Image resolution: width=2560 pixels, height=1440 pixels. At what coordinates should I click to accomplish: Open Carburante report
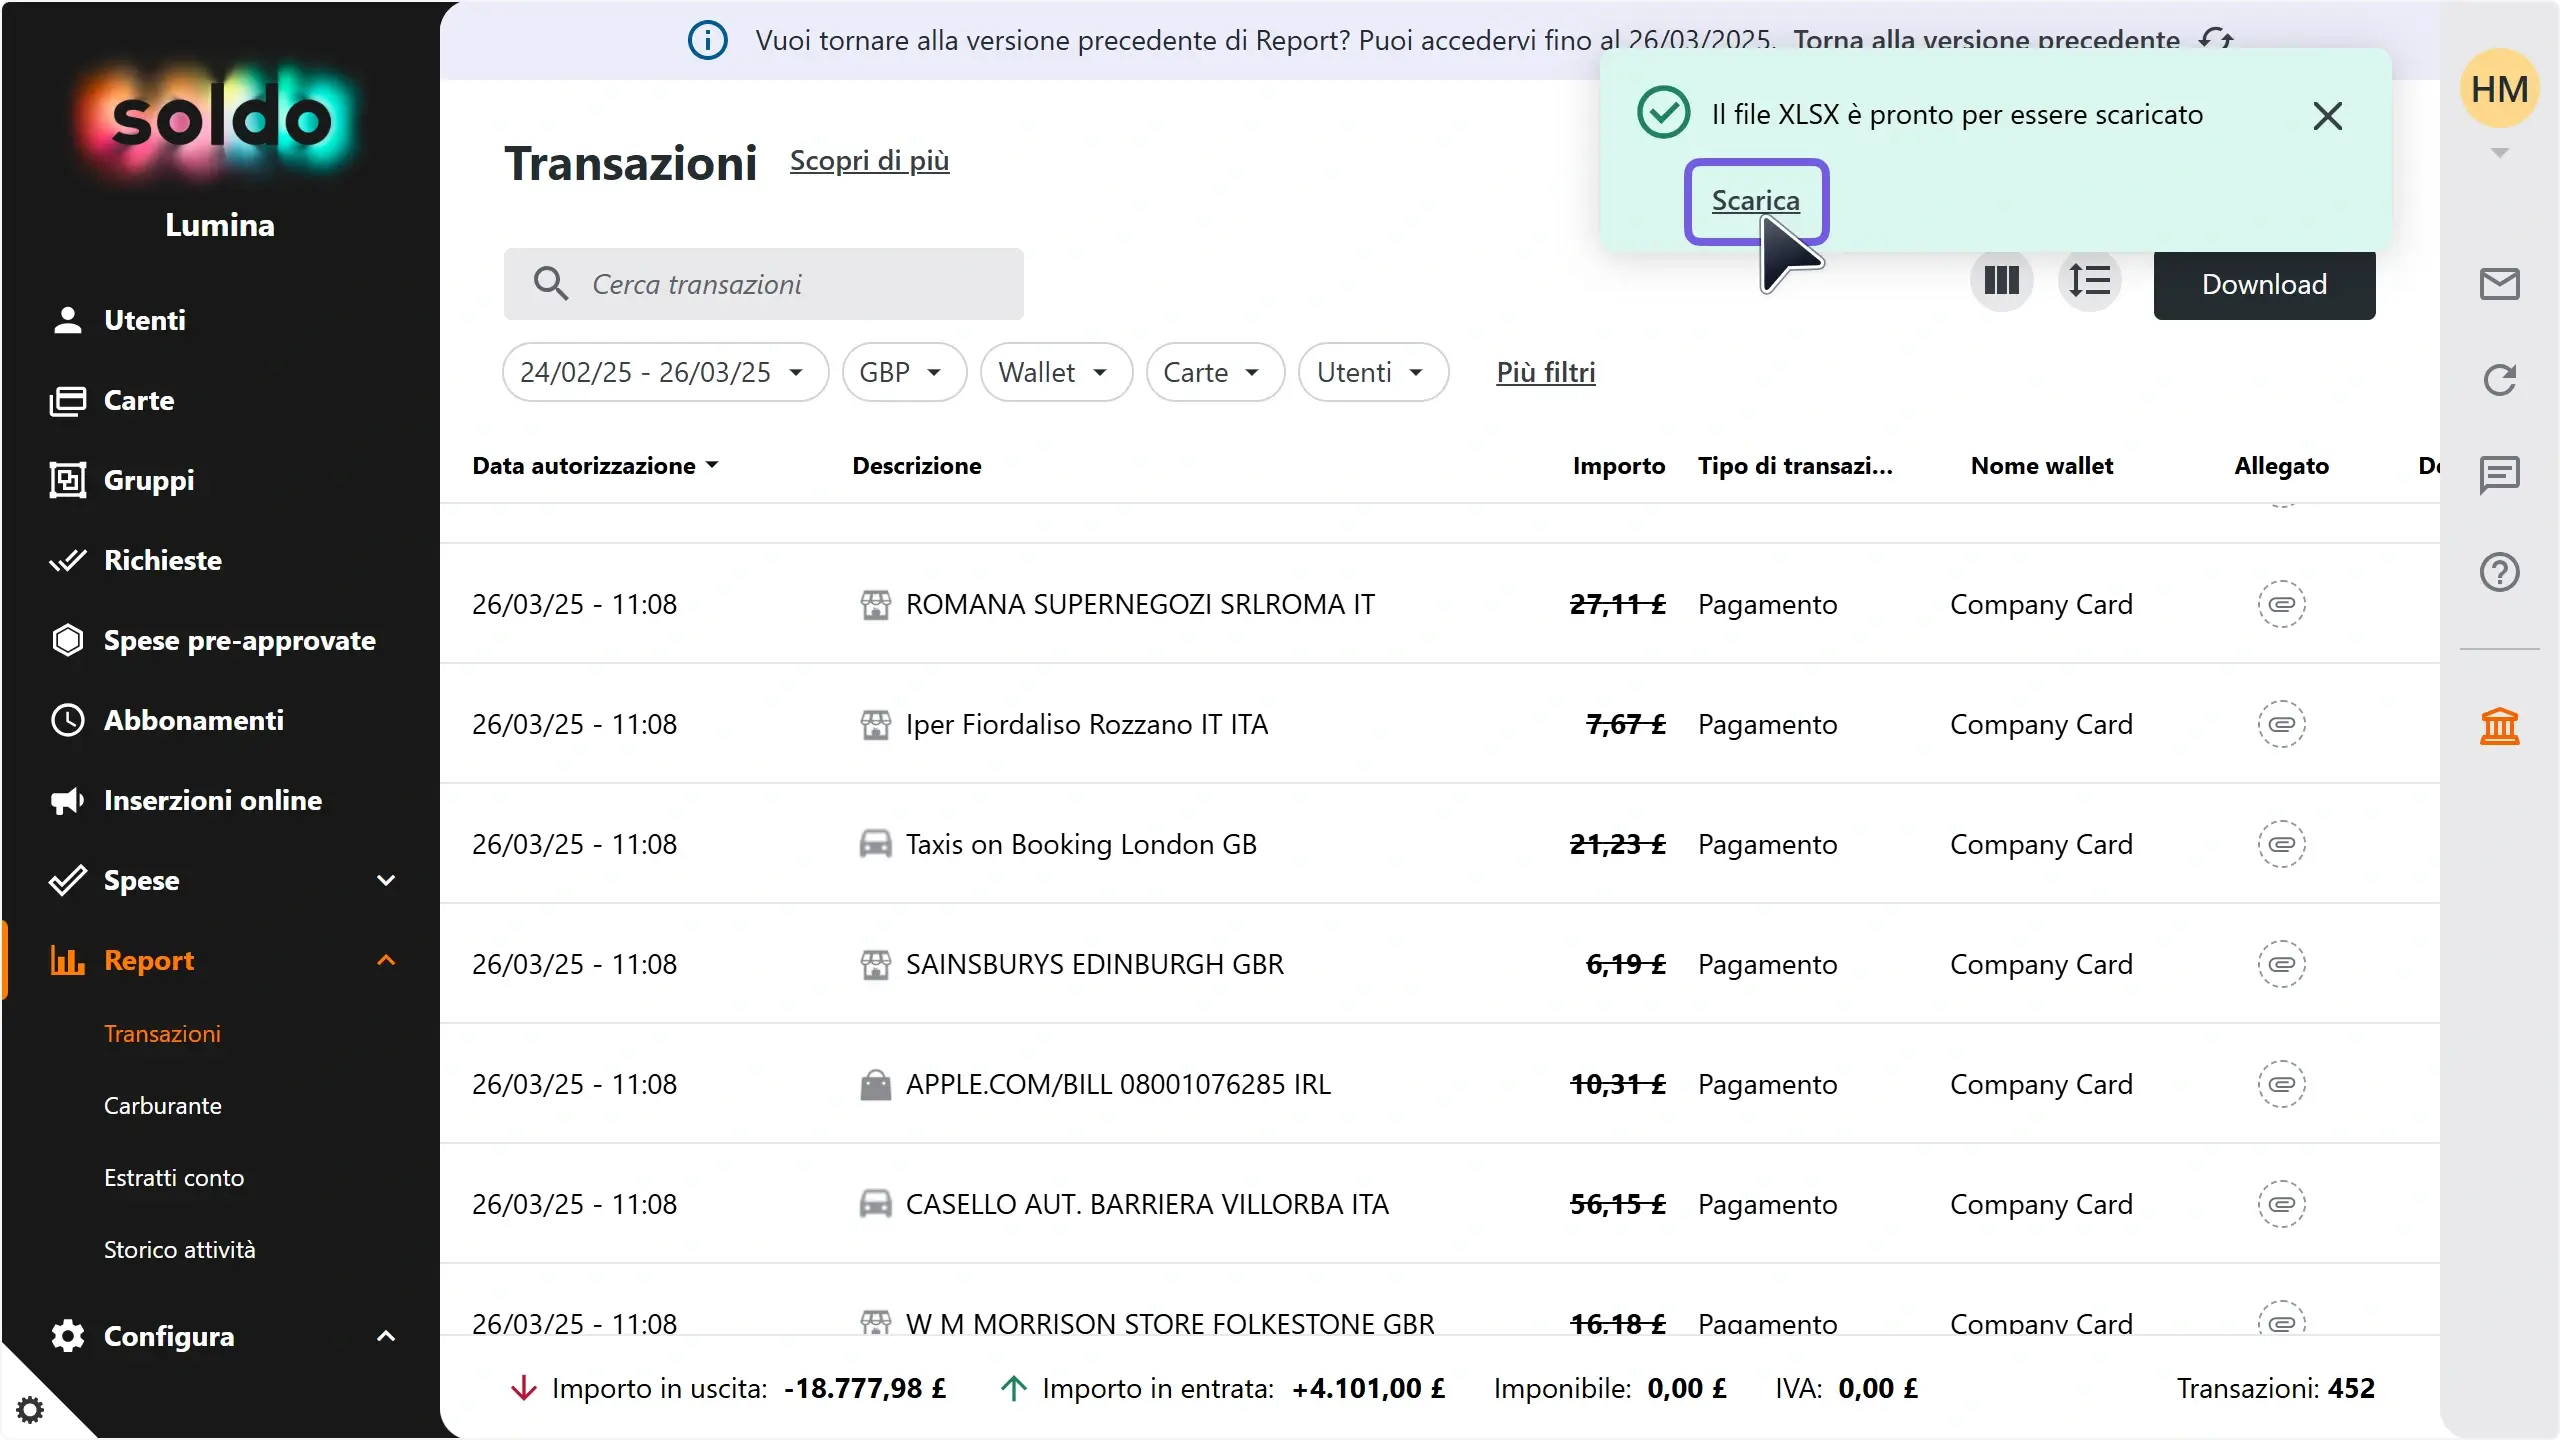click(x=163, y=1105)
